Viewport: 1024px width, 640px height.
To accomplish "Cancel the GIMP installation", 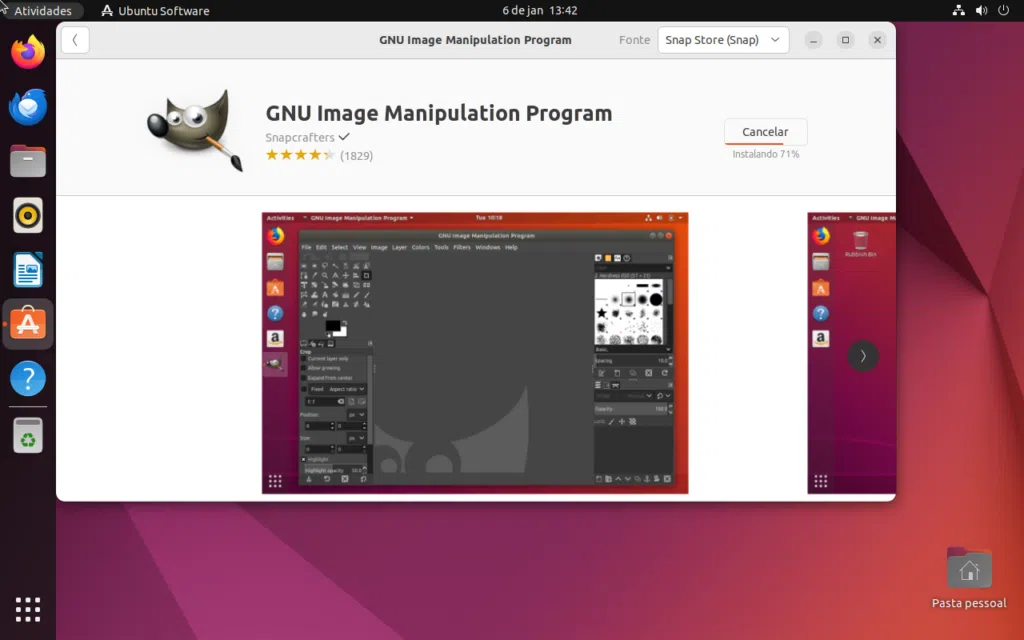I will [x=765, y=131].
